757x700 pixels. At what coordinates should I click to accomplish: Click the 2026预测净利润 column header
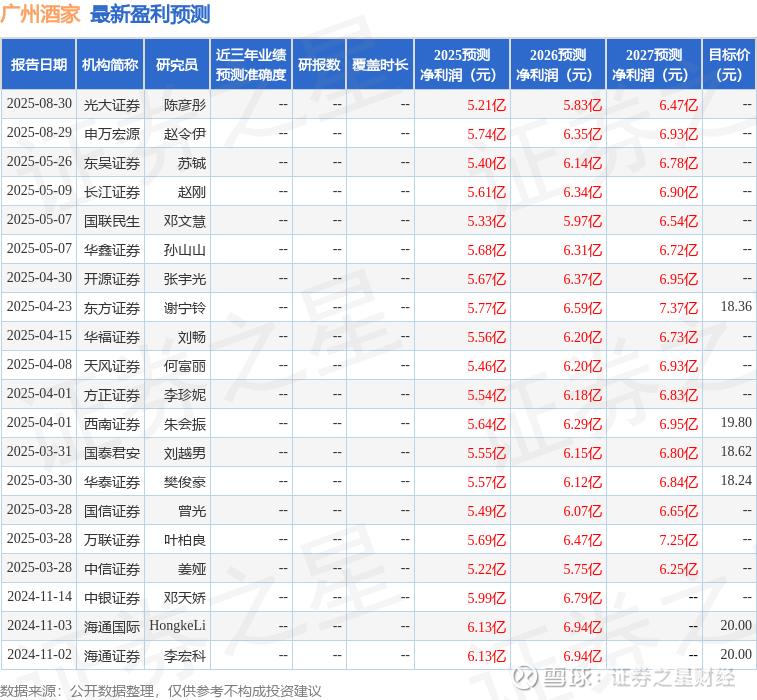point(558,65)
